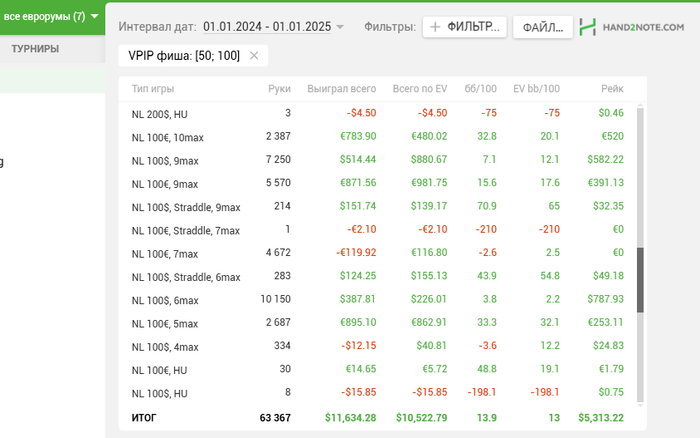Image resolution: width=700 pixels, height=438 pixels.
Task: Sort by EV bb/100 column header
Action: [x=536, y=89]
